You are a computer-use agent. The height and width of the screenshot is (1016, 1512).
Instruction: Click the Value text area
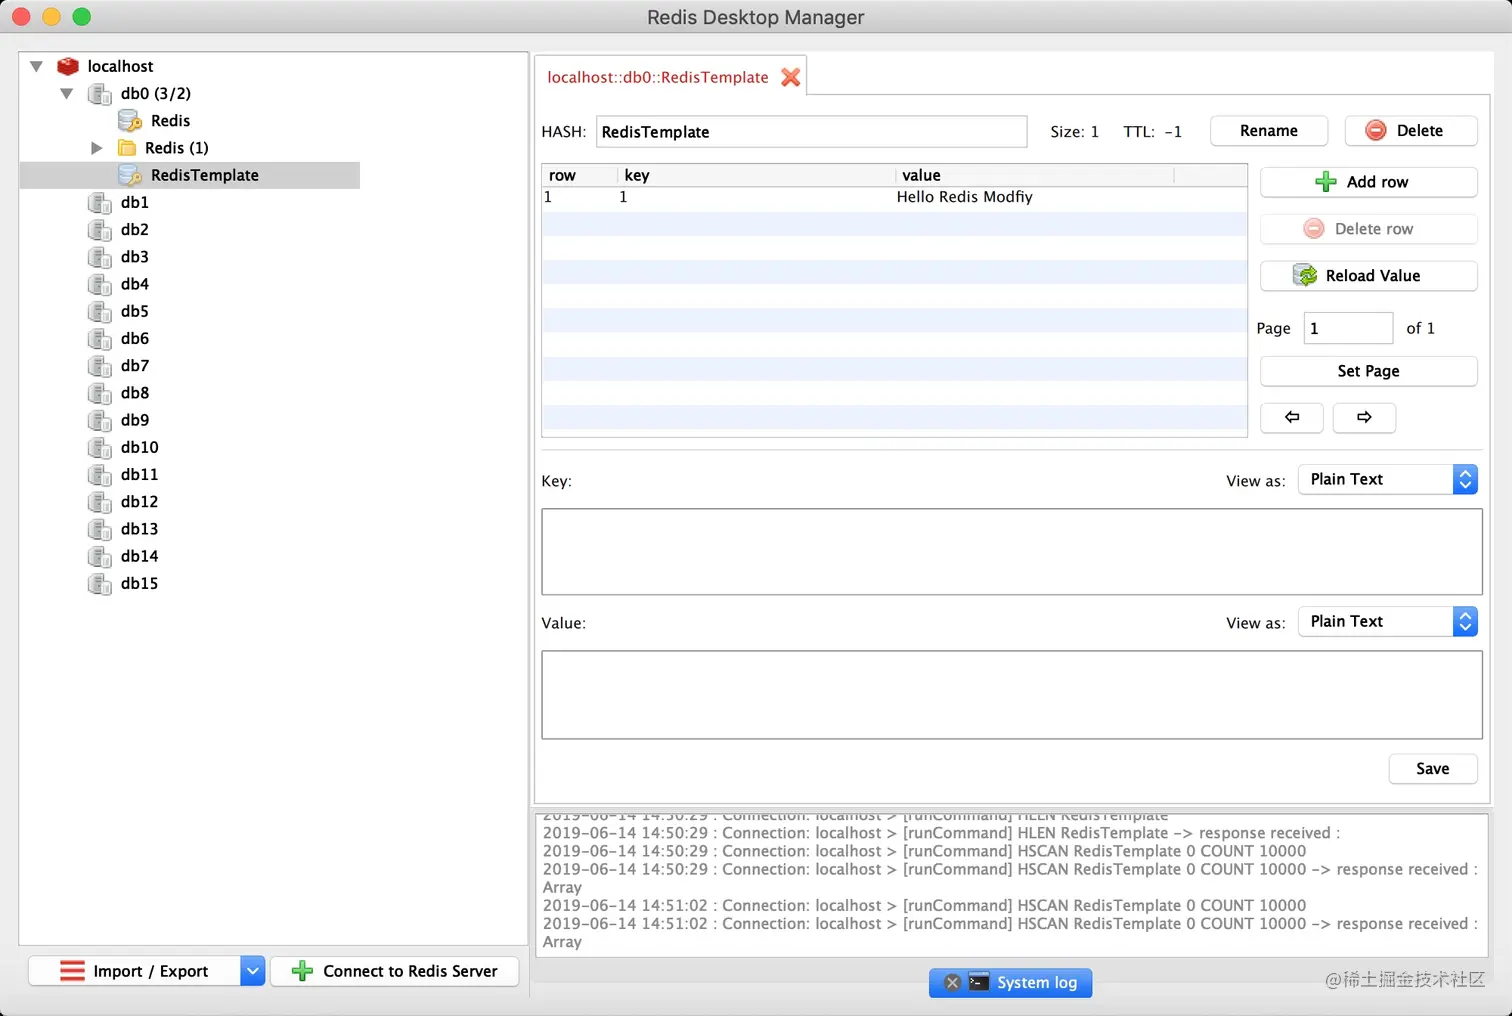point(1012,695)
